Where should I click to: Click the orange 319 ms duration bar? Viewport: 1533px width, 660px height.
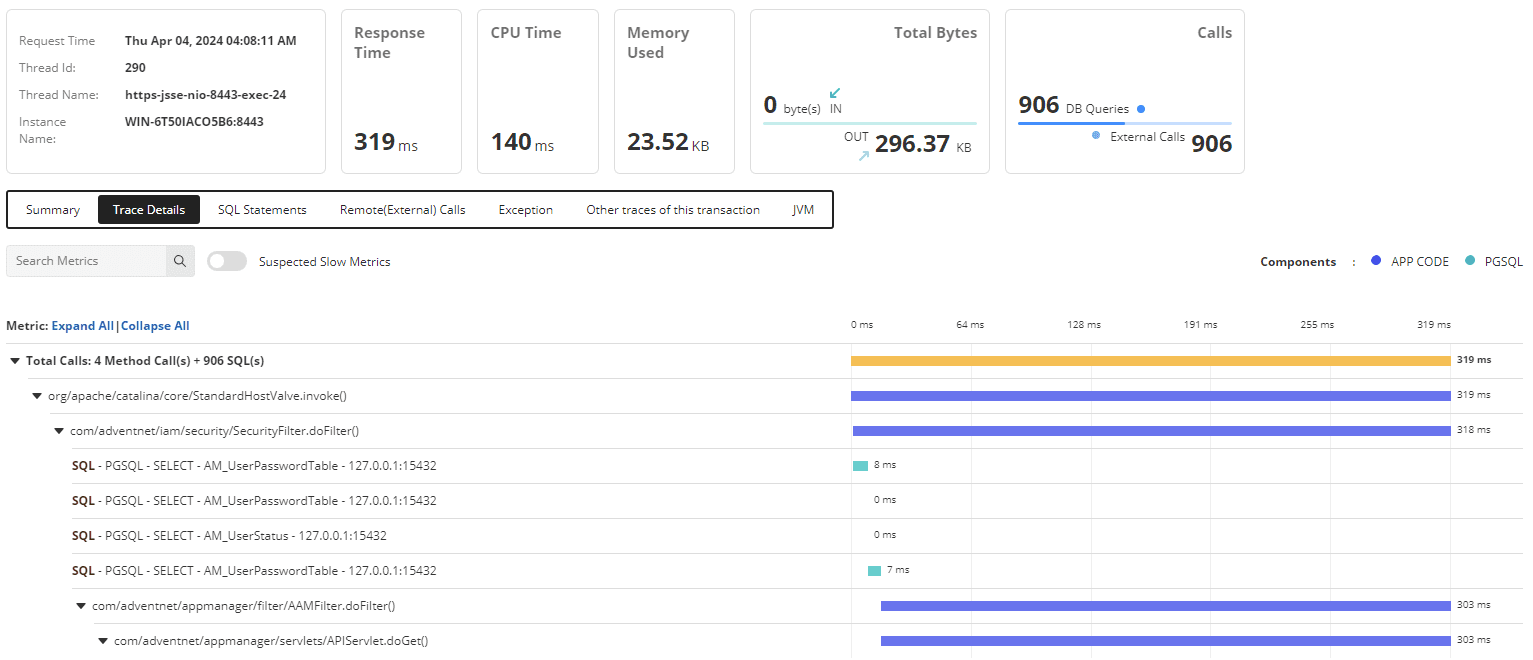(1150, 359)
